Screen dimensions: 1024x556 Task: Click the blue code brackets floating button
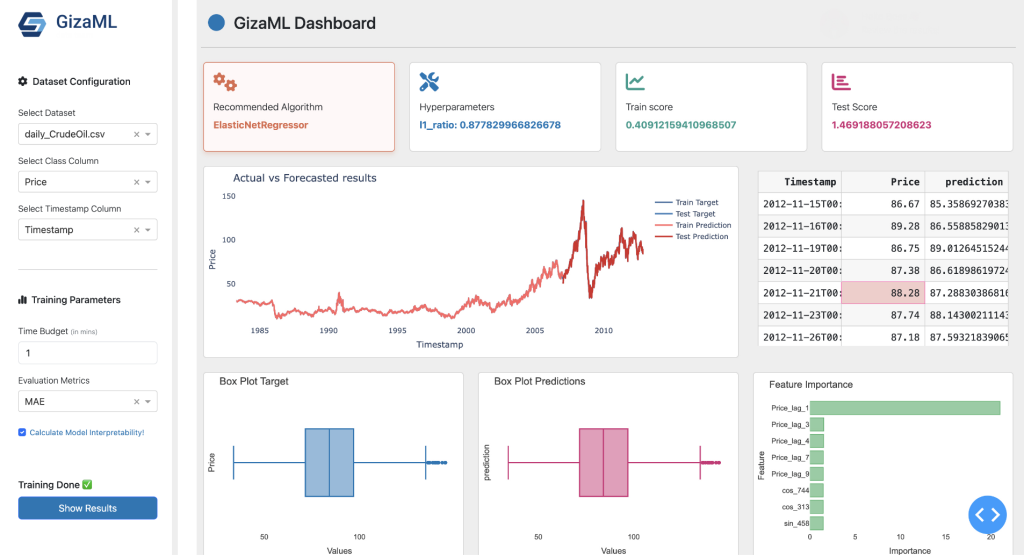[x=987, y=515]
